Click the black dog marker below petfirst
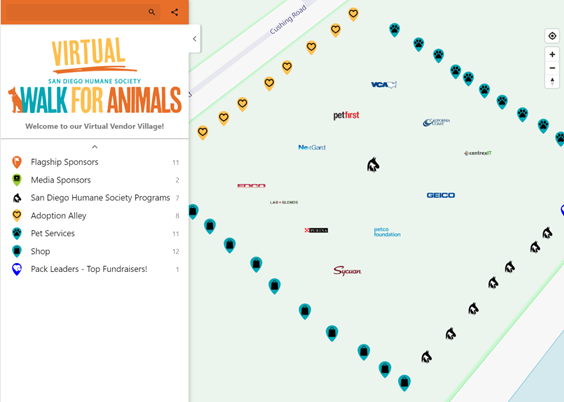 [x=373, y=165]
